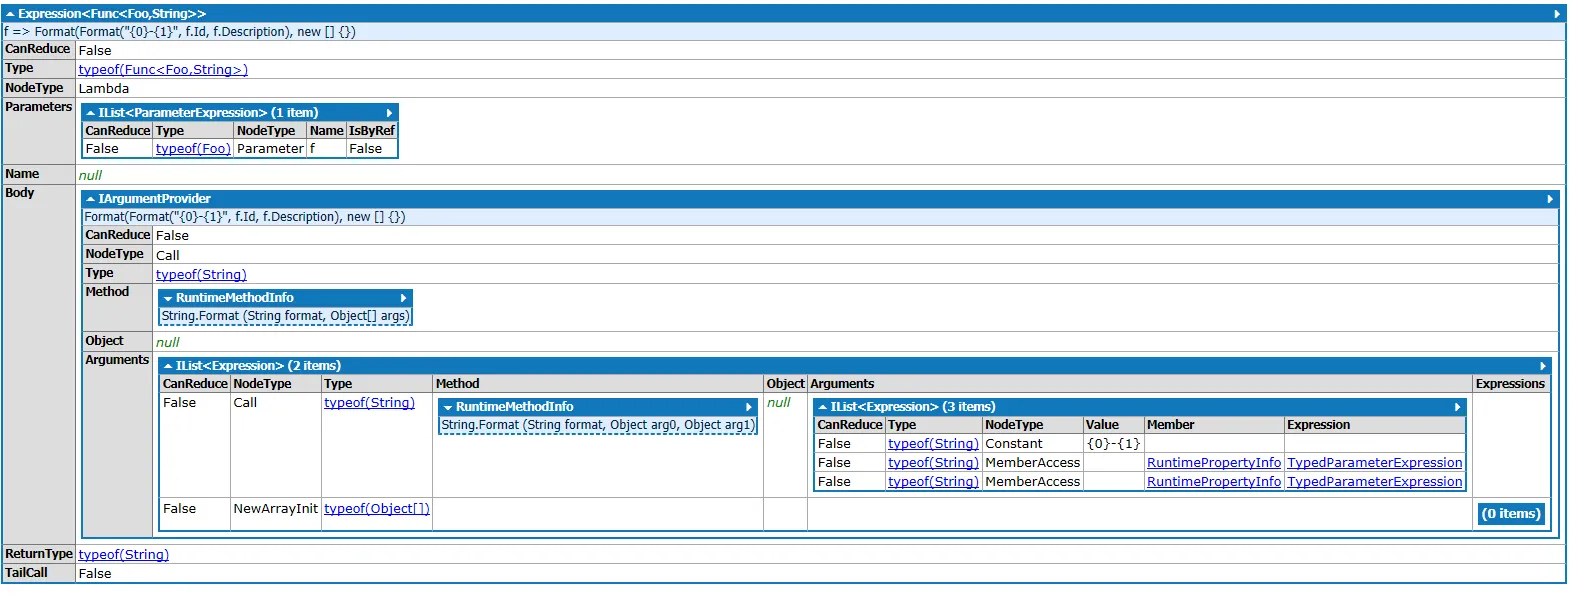Expand RuntimeMethodInfo with Object[] args signature
This screenshot has width=1571, height=597.
pyautogui.click(x=168, y=298)
